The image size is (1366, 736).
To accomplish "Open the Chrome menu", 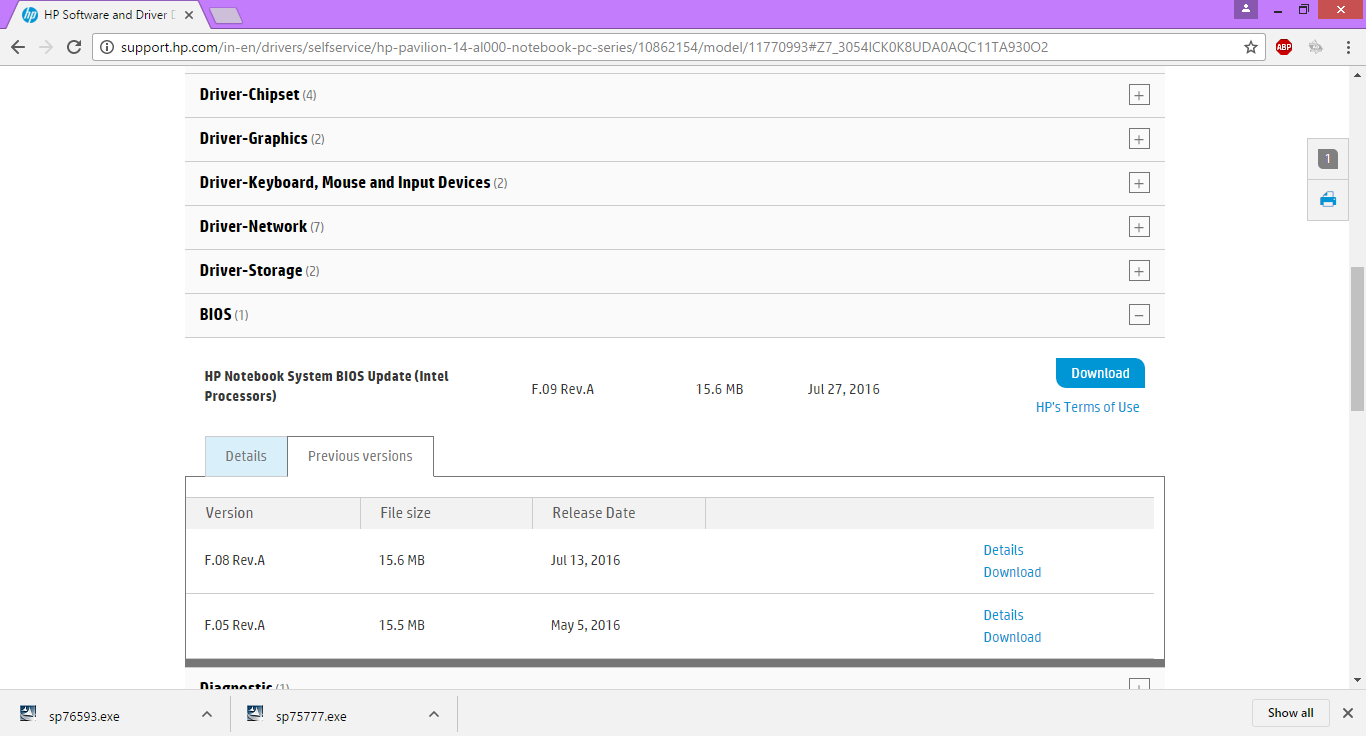I will tap(1347, 47).
